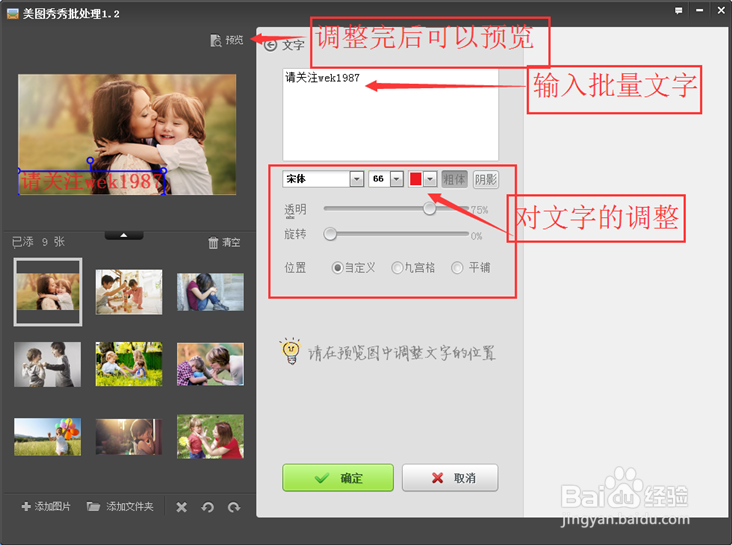This screenshot has width=732, height=545.
Task: Rotate image counterclockwise
Action: click(208, 507)
